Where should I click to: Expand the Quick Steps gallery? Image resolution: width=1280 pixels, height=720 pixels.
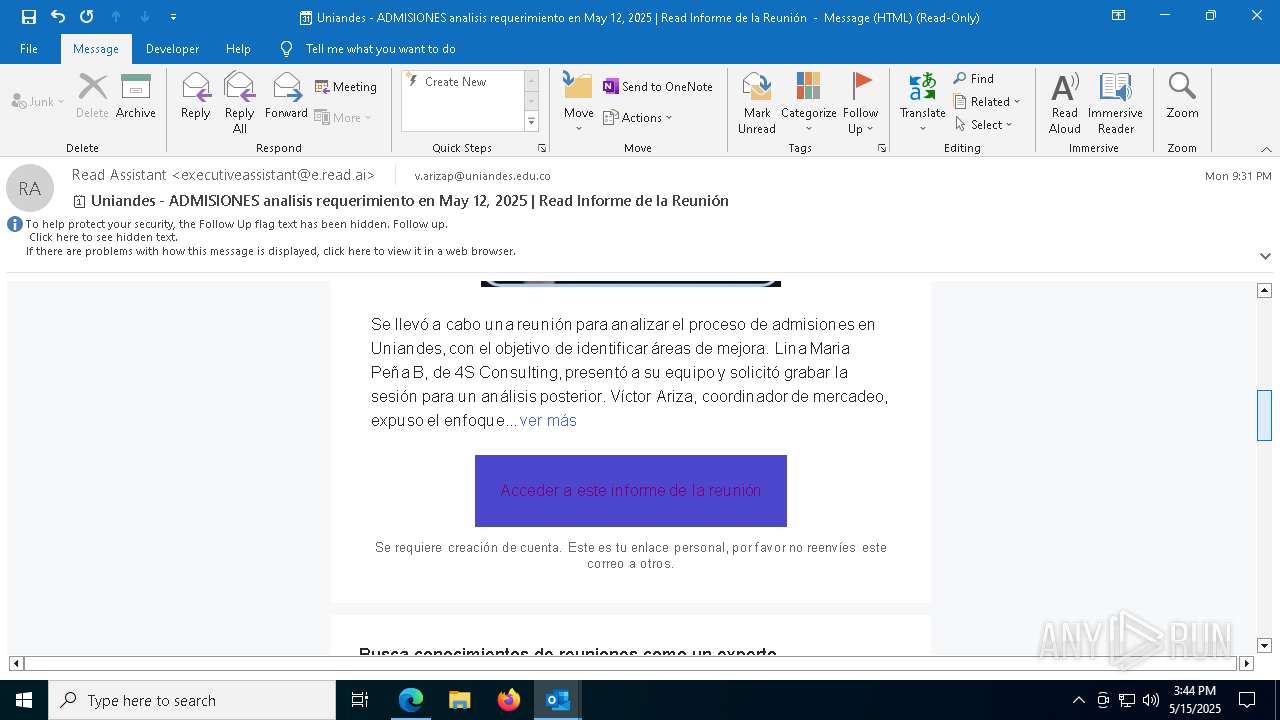(x=531, y=122)
